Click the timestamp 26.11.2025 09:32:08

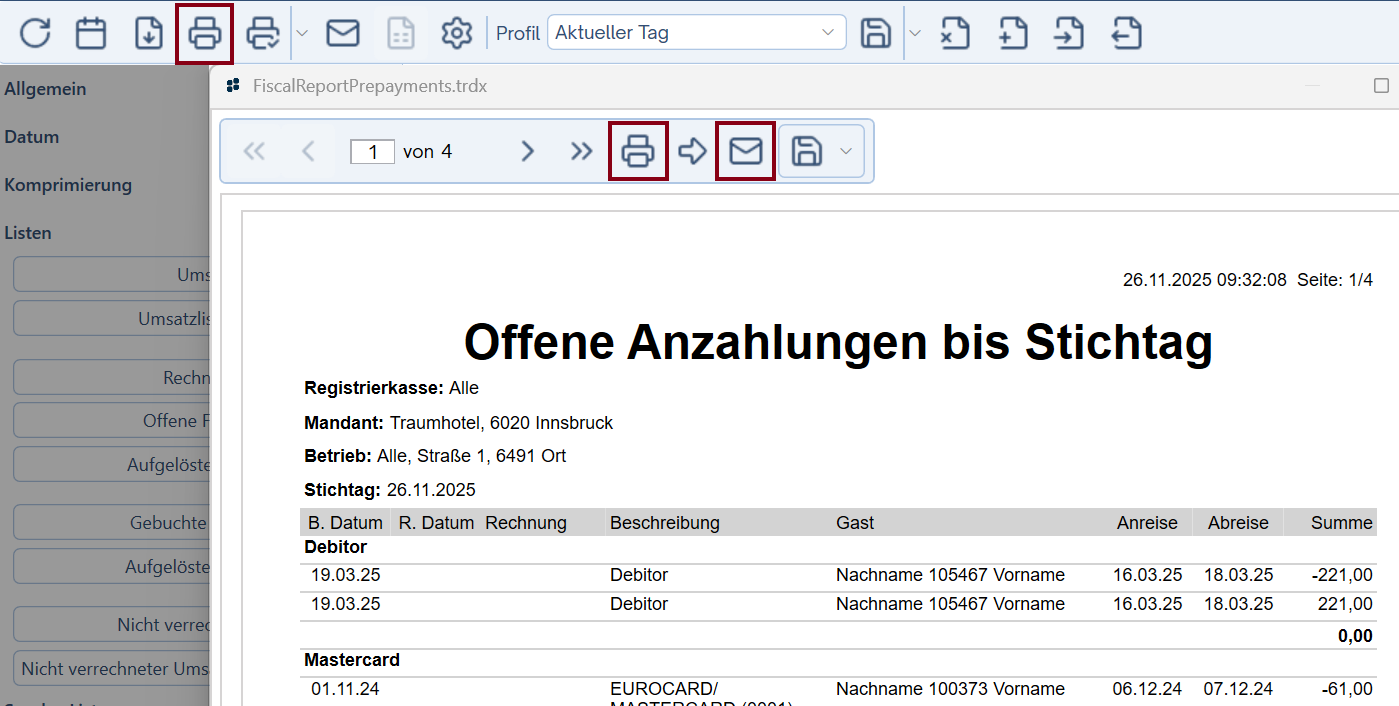coord(1204,280)
